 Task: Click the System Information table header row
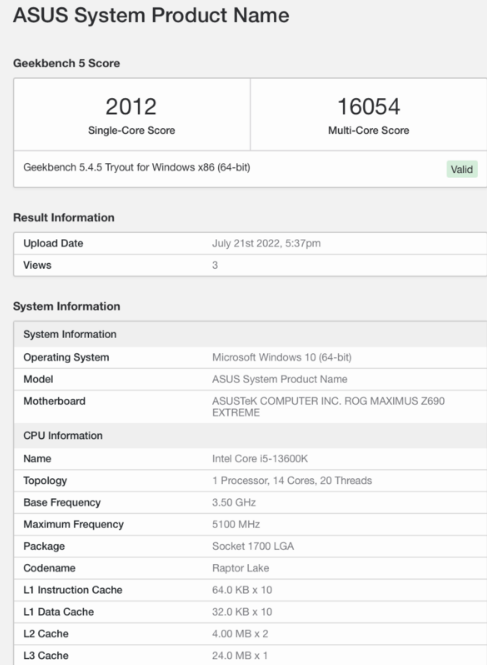tap(250, 334)
